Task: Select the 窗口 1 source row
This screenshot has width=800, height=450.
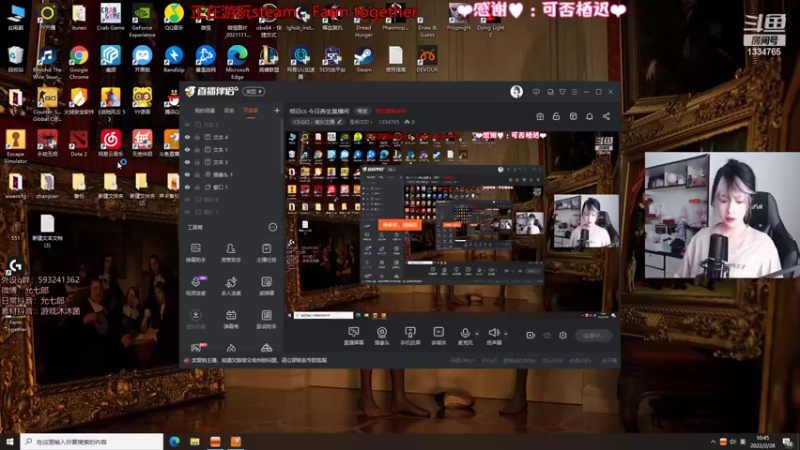Action: (232, 187)
